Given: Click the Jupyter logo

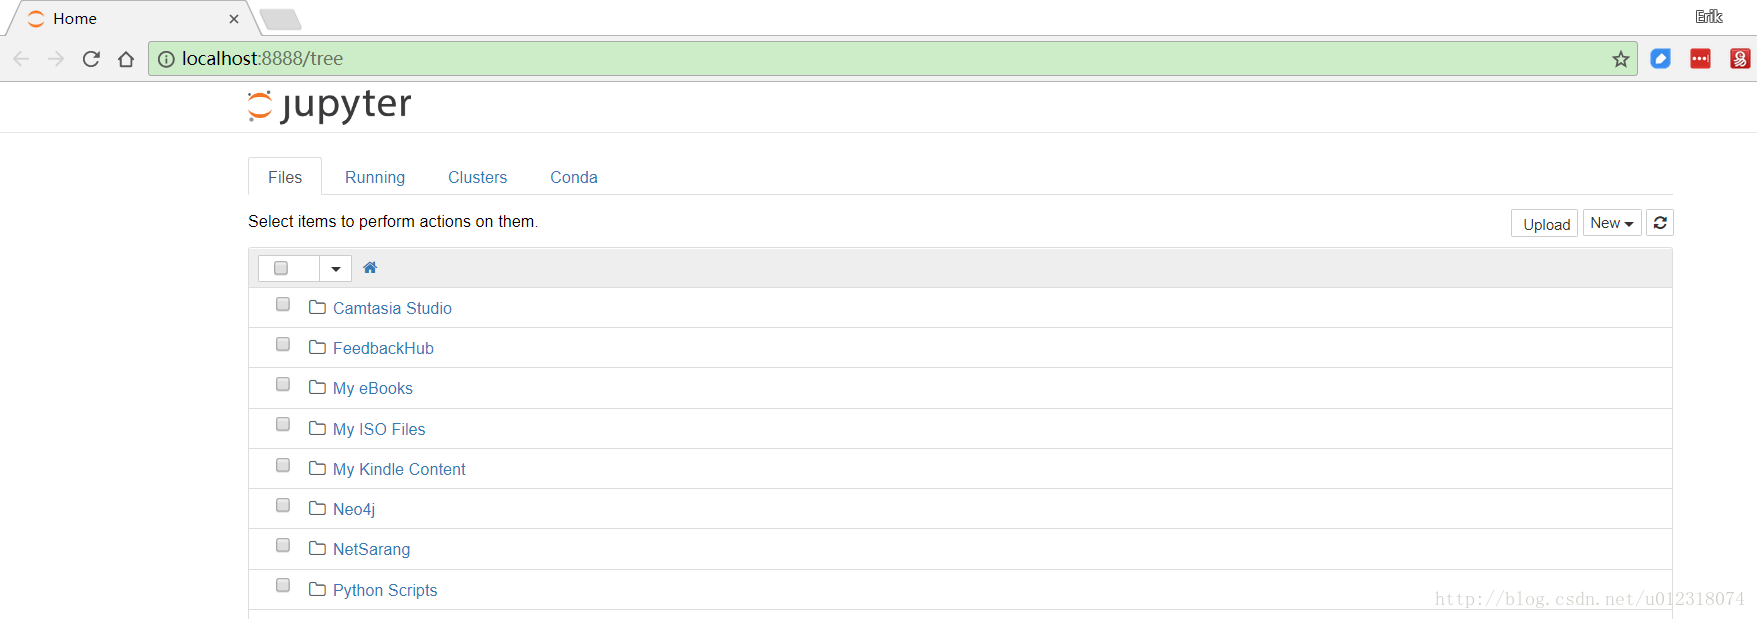Looking at the screenshot, I should click(x=330, y=105).
